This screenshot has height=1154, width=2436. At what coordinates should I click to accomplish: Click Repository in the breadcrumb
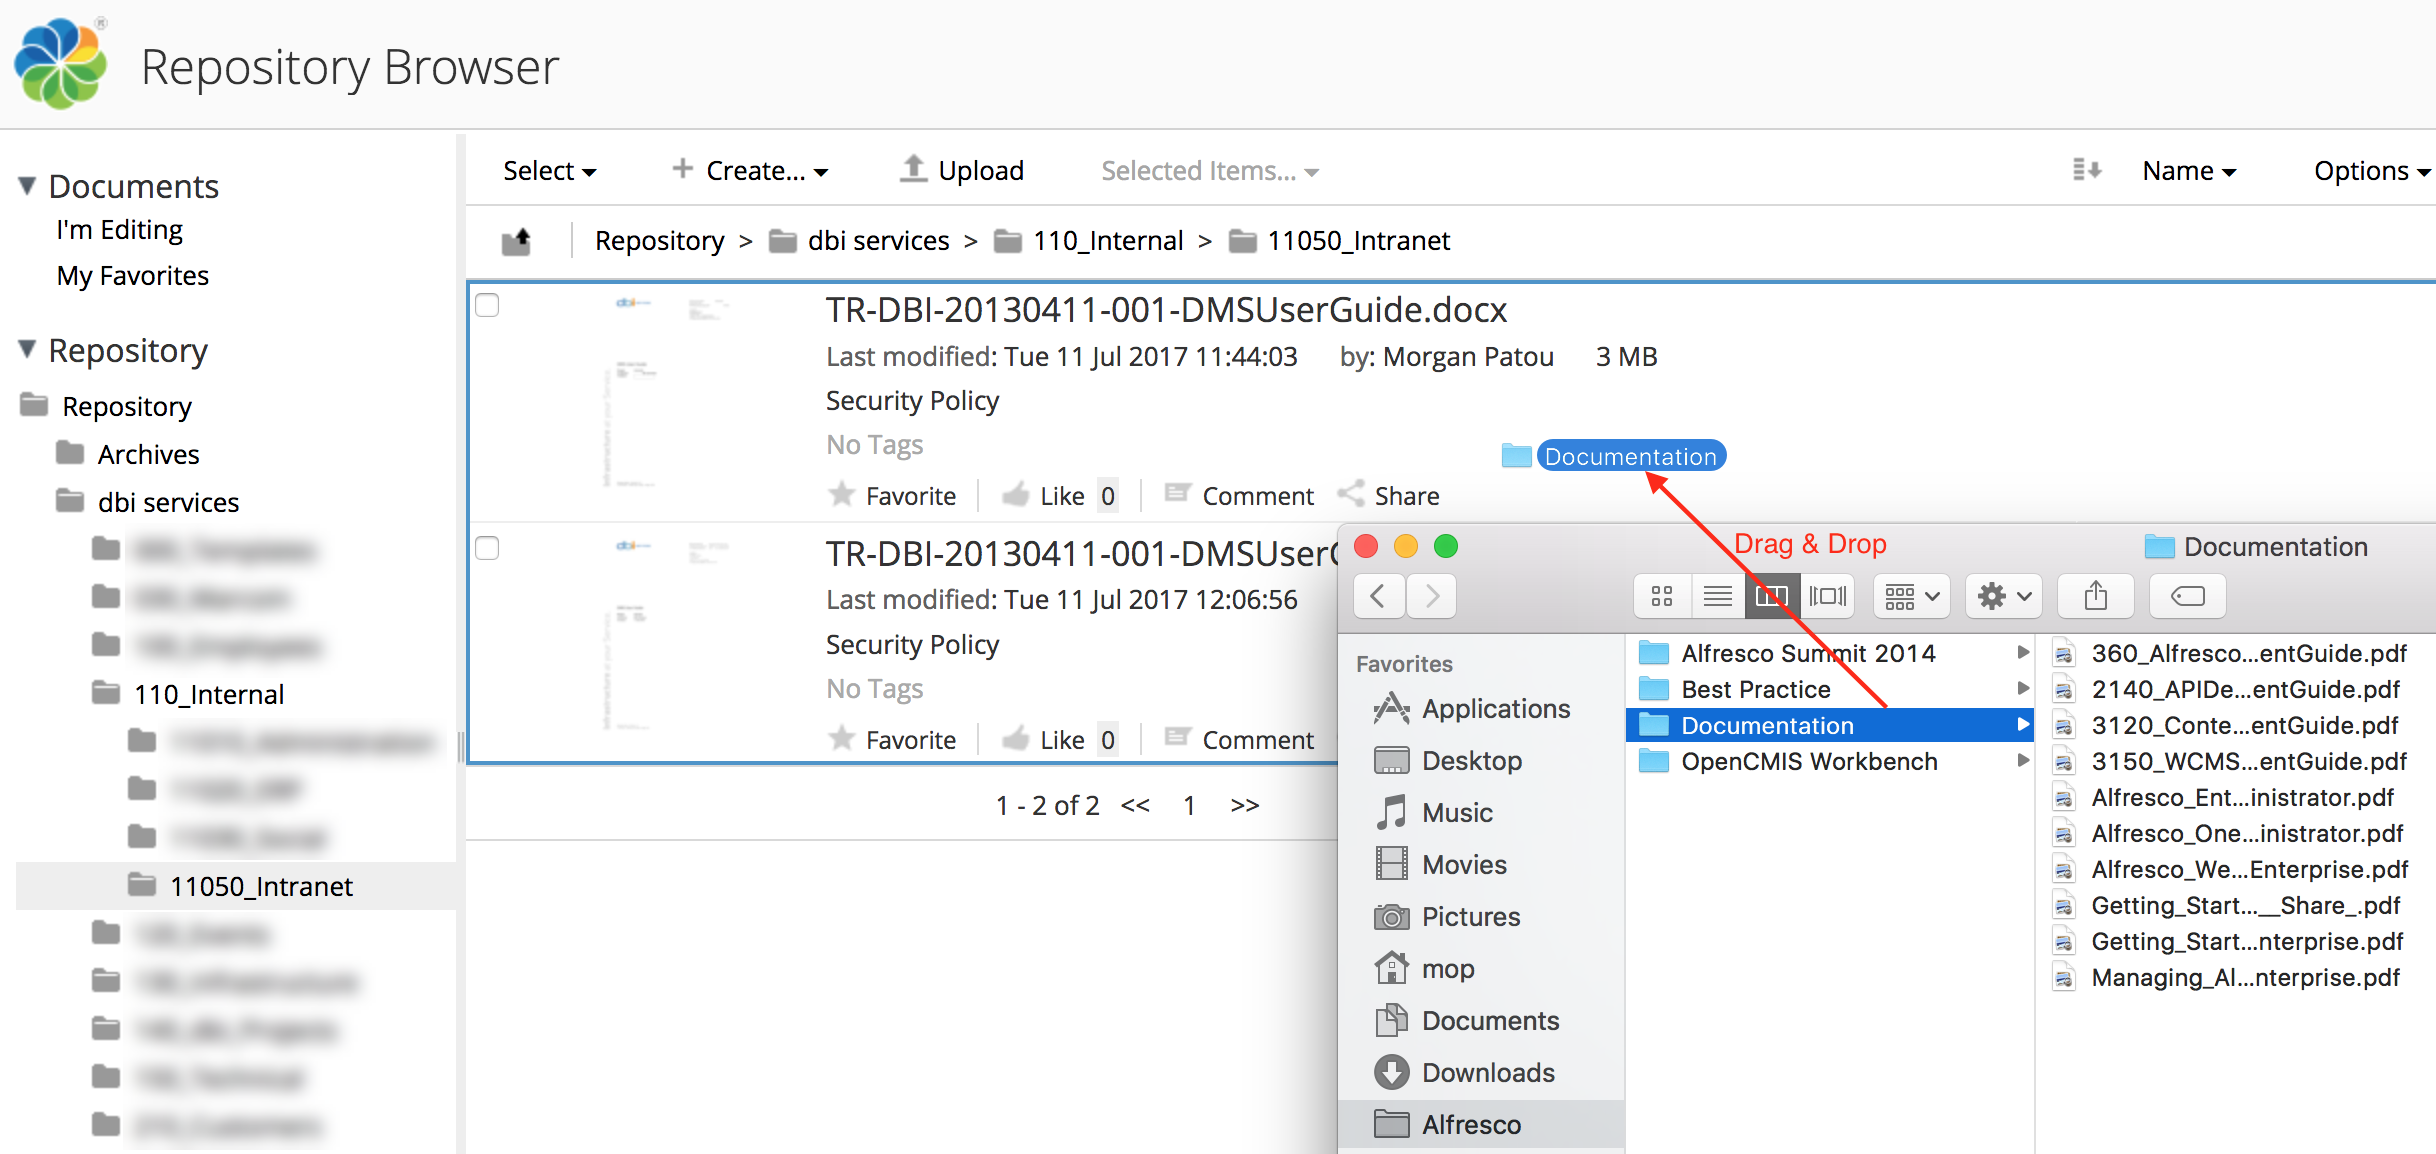click(x=659, y=241)
